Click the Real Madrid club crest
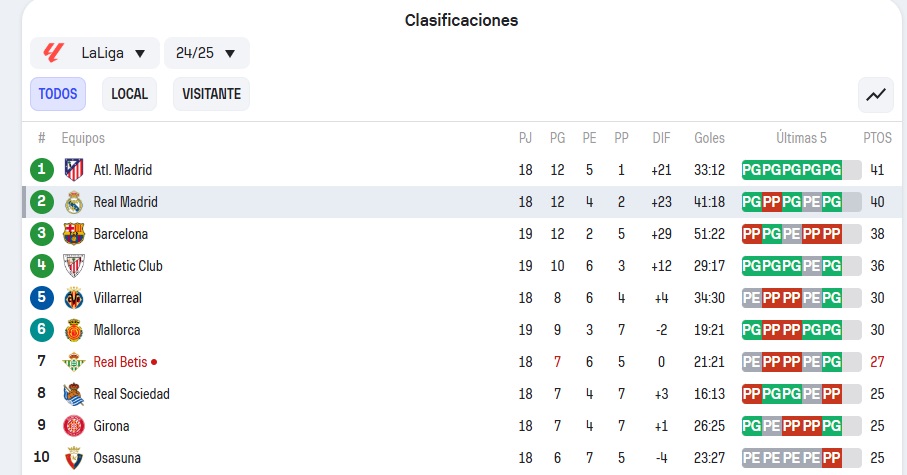Viewport: 907px width, 475px height. (74, 202)
